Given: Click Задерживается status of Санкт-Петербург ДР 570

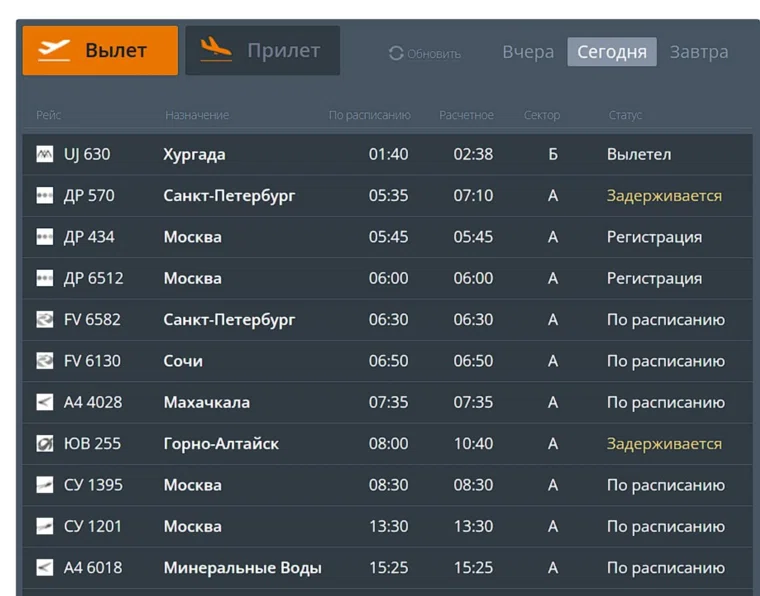Looking at the screenshot, I should tap(664, 196).
